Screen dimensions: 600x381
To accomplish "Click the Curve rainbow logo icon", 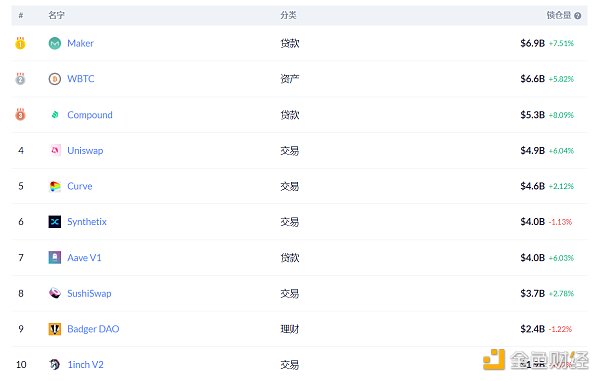I will [x=55, y=186].
